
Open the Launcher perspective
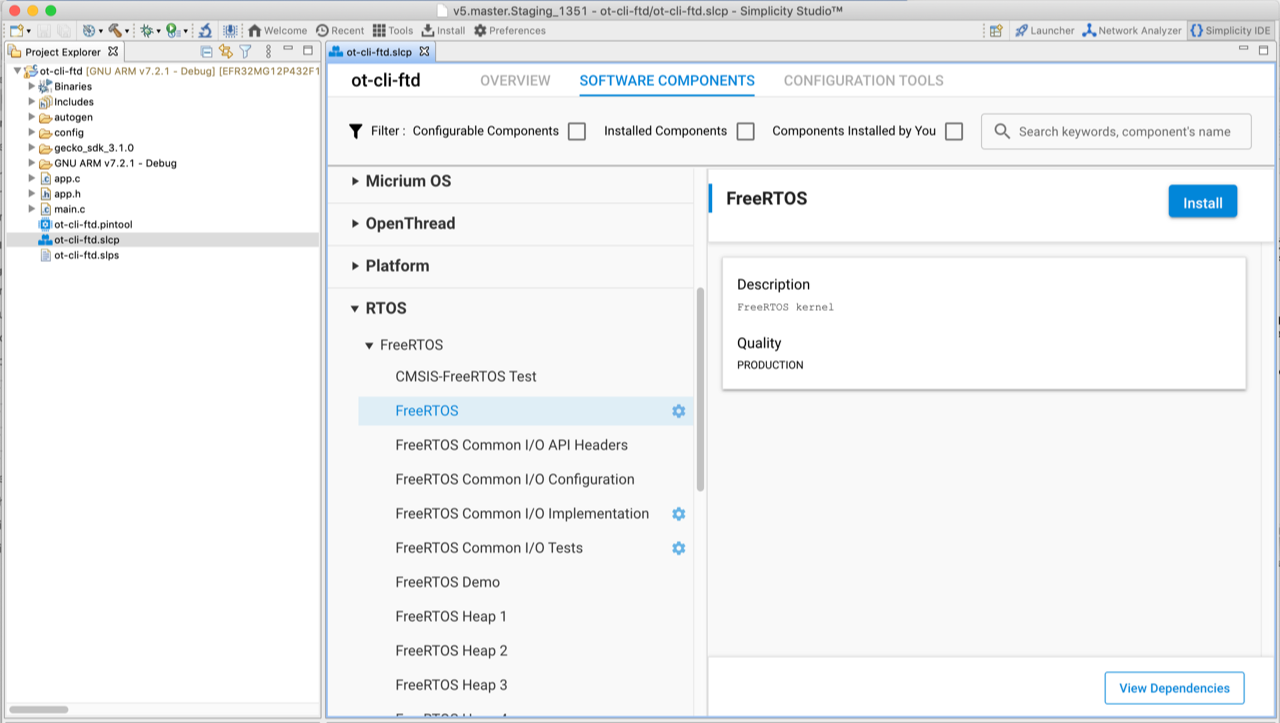1044,31
